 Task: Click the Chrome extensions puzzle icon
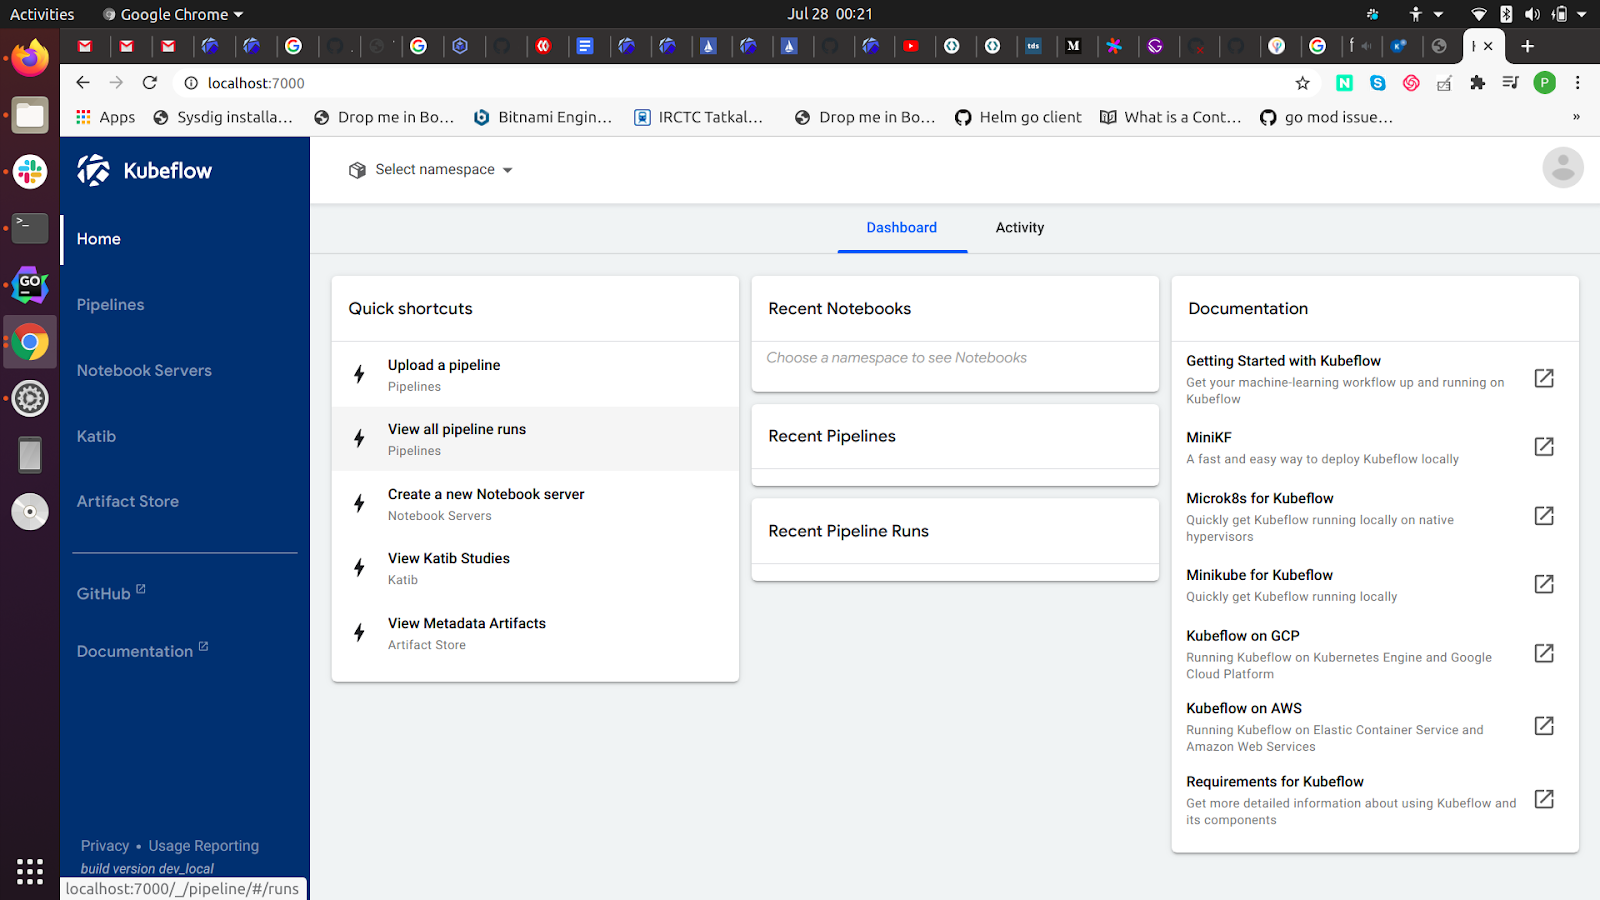(1478, 83)
